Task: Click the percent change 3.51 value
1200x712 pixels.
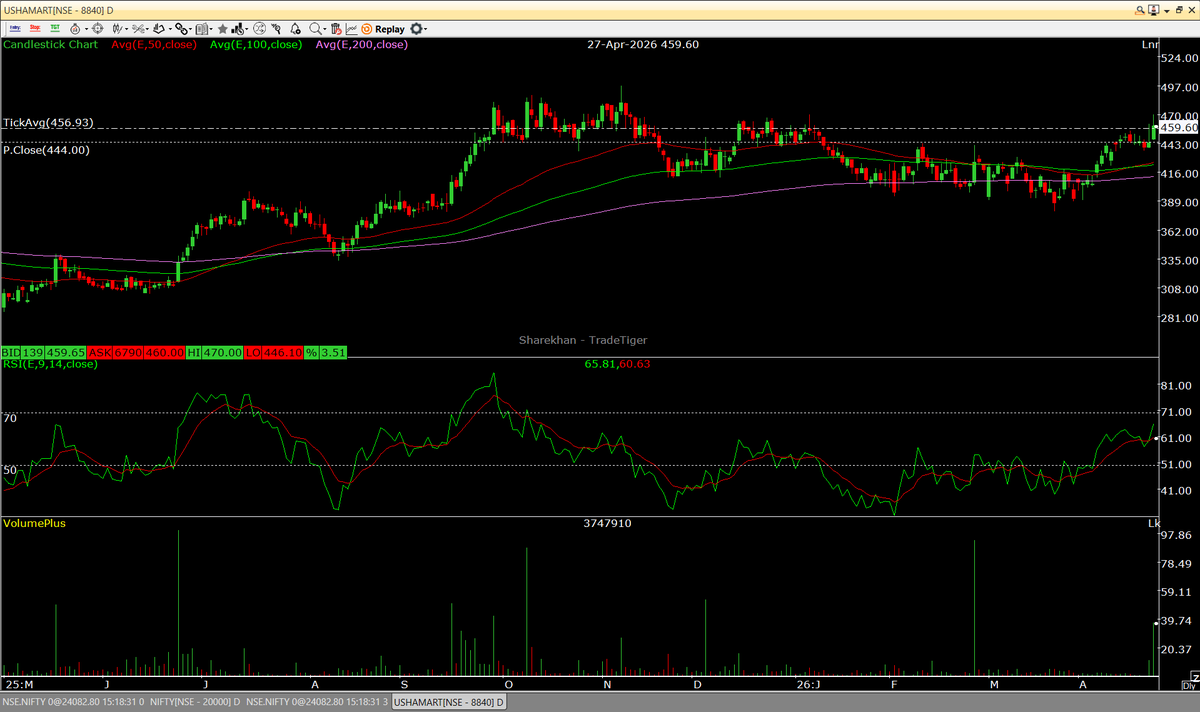Action: click(332, 352)
